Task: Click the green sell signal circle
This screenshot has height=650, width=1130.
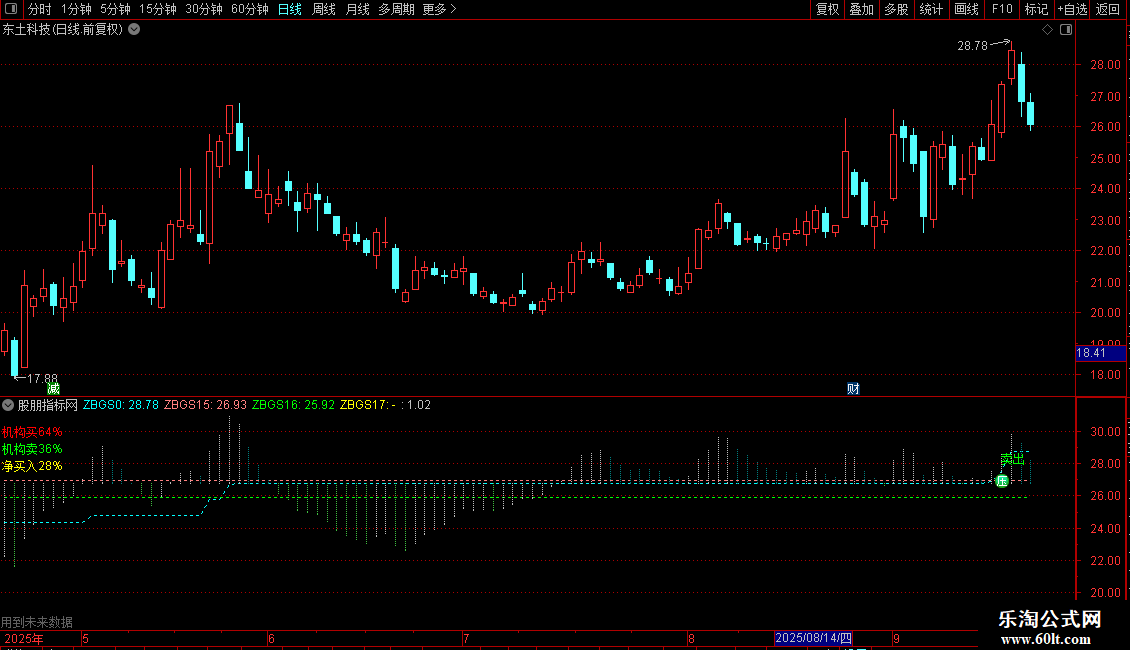Action: [x=1002, y=481]
